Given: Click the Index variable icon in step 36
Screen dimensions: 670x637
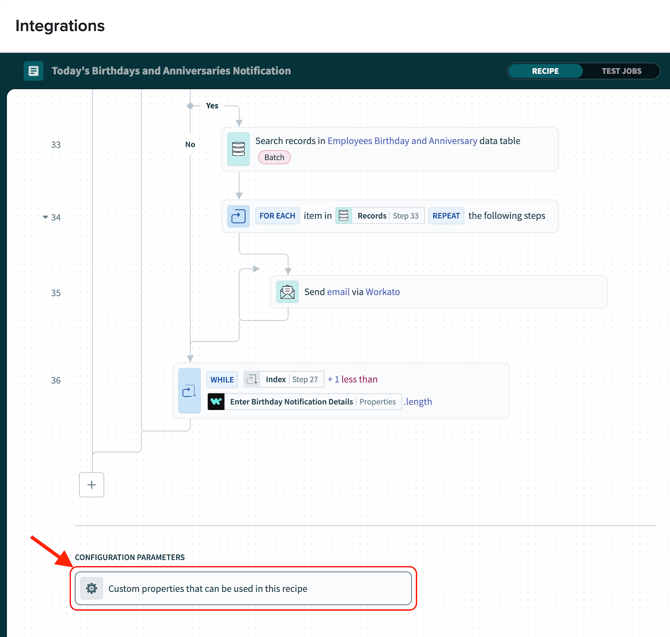Looking at the screenshot, I should [252, 379].
